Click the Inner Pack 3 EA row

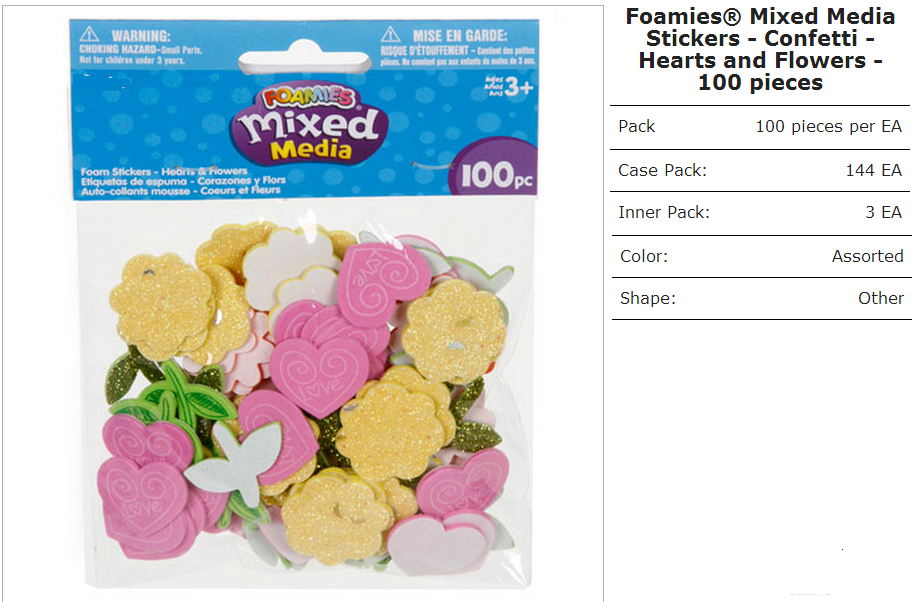coord(760,213)
